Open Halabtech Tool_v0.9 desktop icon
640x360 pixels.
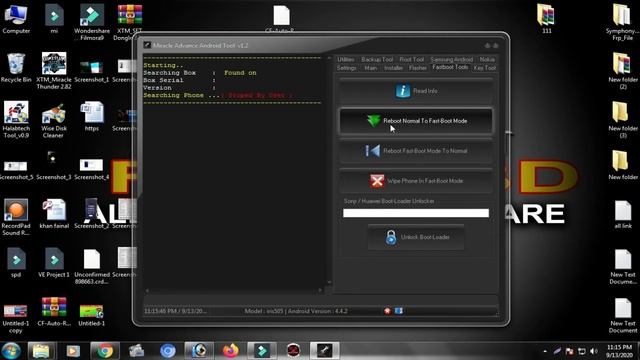tap(16, 120)
